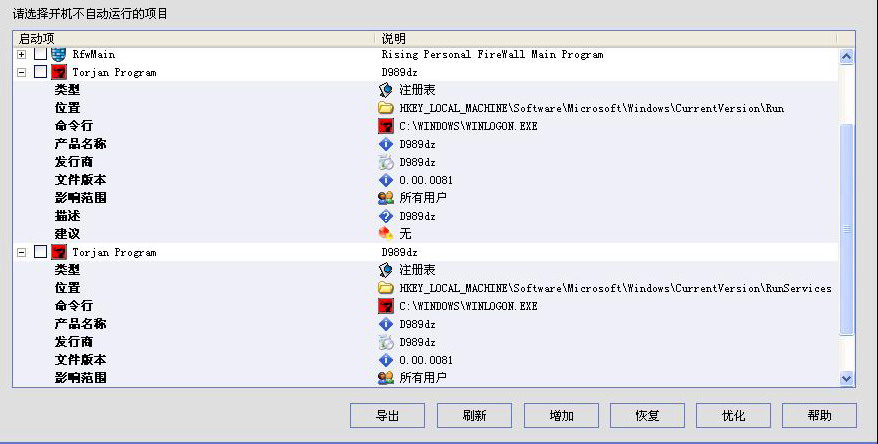The height and width of the screenshot is (444, 878).
Task: Click the question mark icon in the 描述 row
Action: [386, 216]
